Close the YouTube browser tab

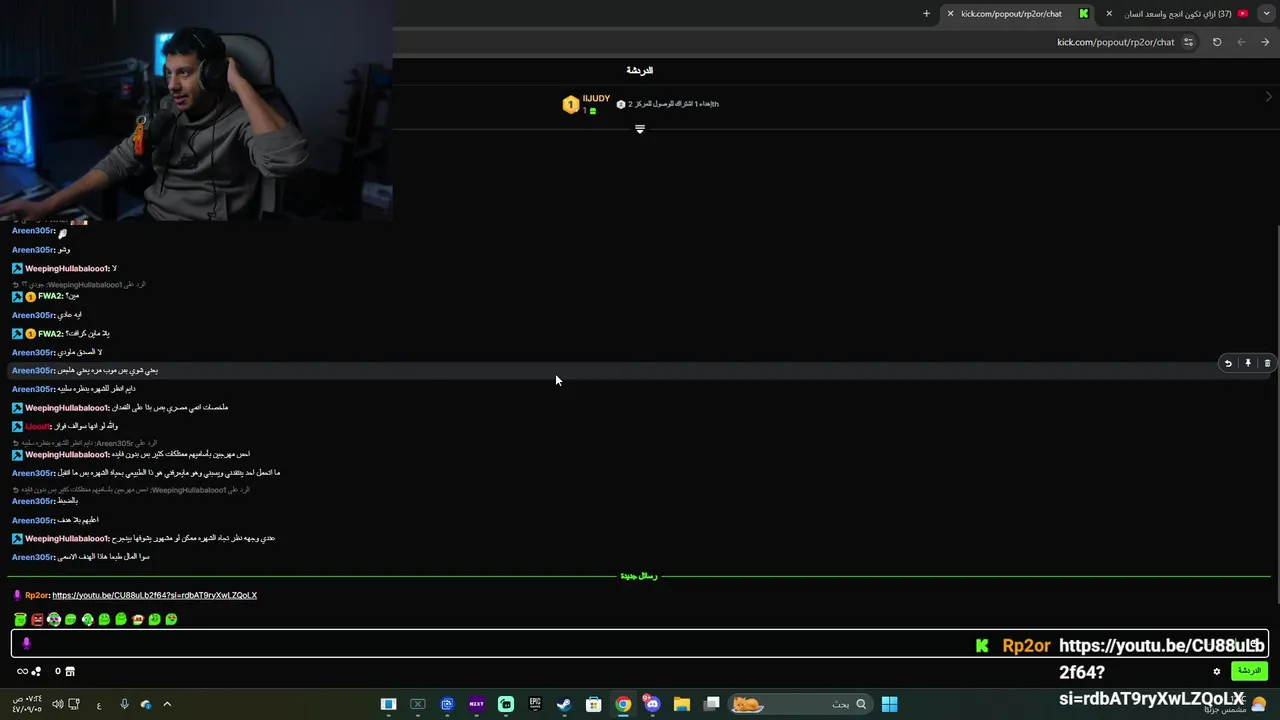pyautogui.click(x=1109, y=14)
